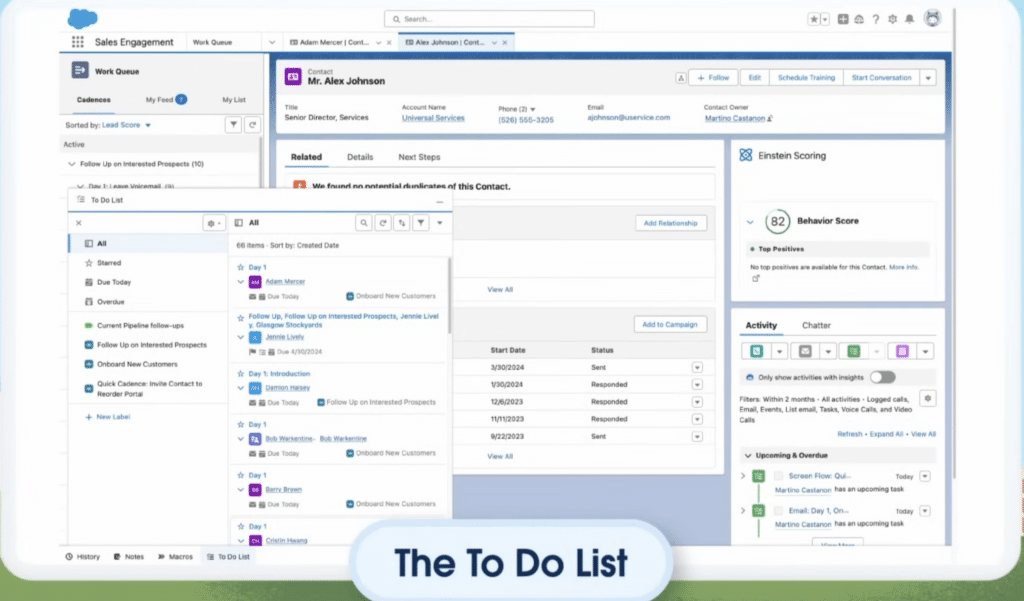Click the notifications bell icon
This screenshot has height=601, width=1024.
[x=910, y=19]
